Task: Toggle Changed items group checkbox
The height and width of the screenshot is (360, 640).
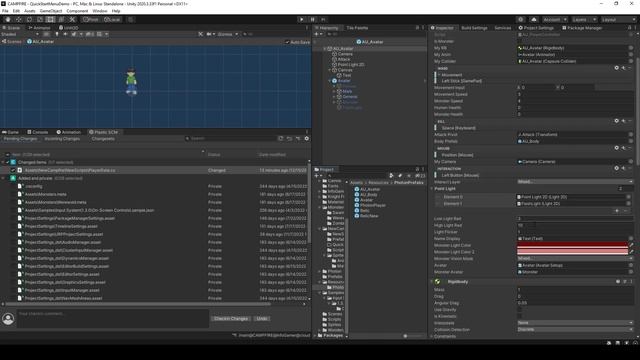Action: coord(7,162)
